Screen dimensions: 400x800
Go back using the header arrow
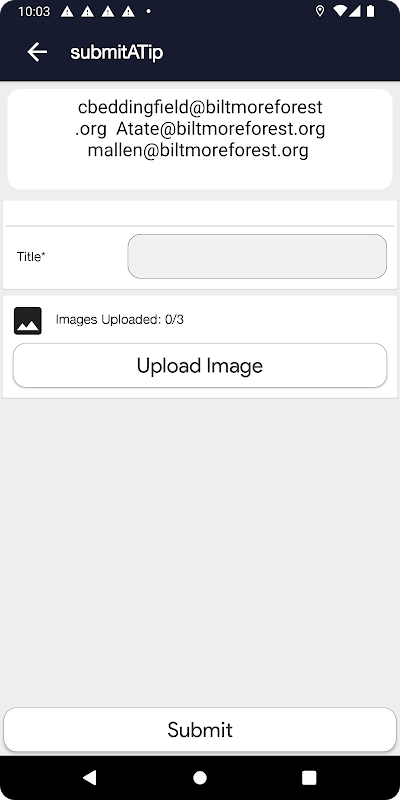coord(37,52)
